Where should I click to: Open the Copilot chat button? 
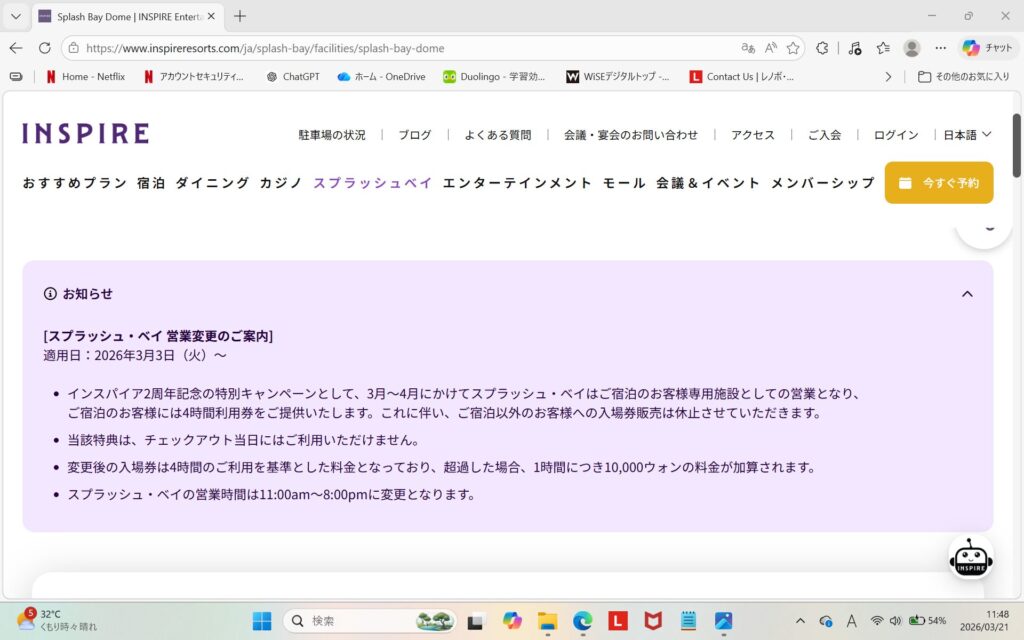click(x=987, y=48)
